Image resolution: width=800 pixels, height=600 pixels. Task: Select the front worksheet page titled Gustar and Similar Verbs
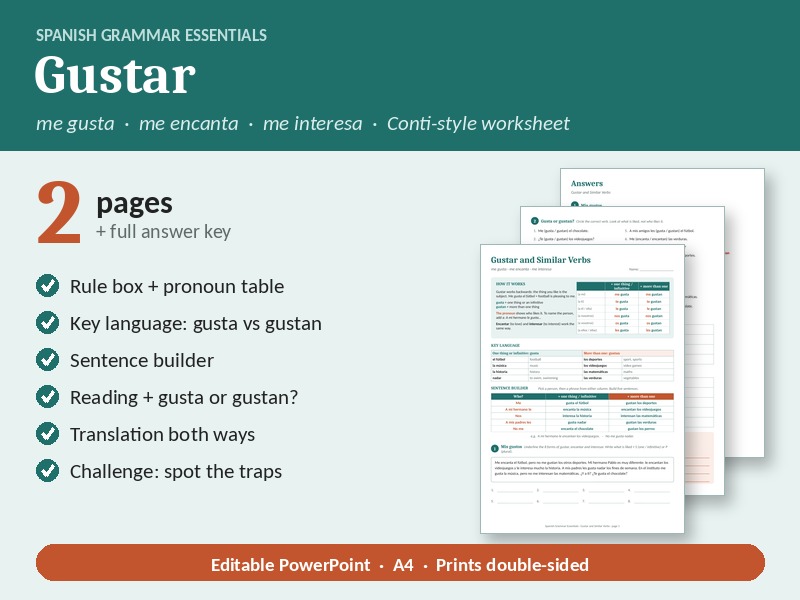[582, 389]
